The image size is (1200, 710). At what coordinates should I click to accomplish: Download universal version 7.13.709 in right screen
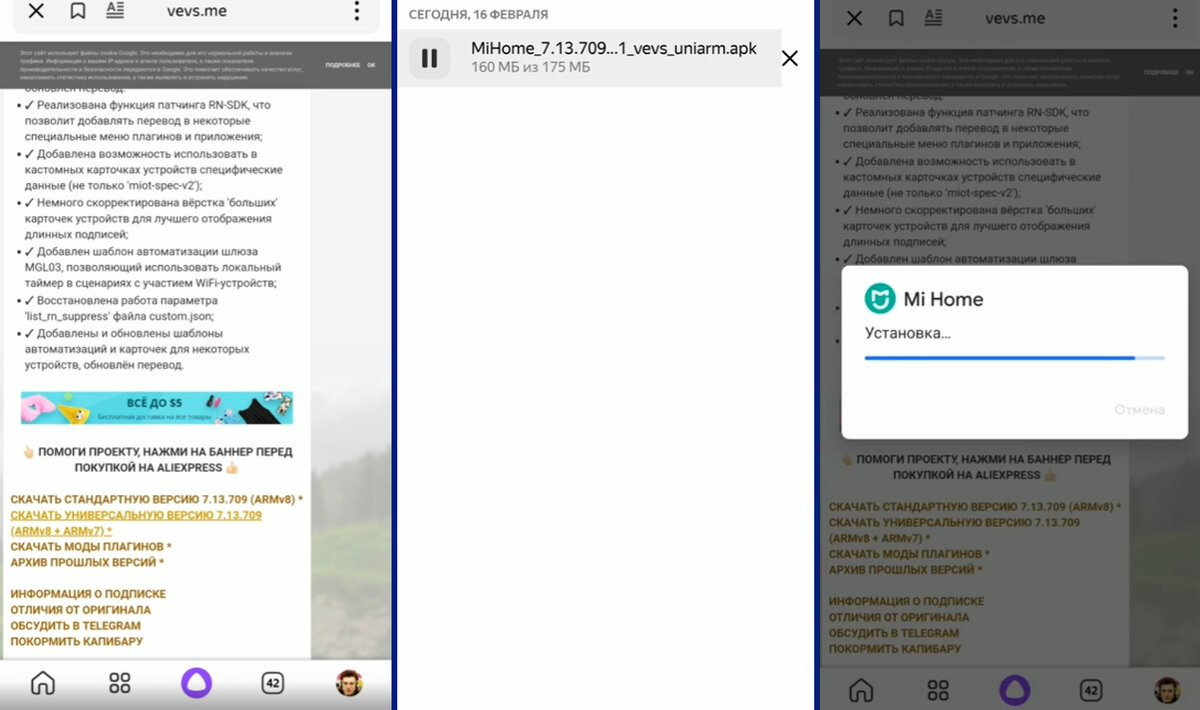954,530
